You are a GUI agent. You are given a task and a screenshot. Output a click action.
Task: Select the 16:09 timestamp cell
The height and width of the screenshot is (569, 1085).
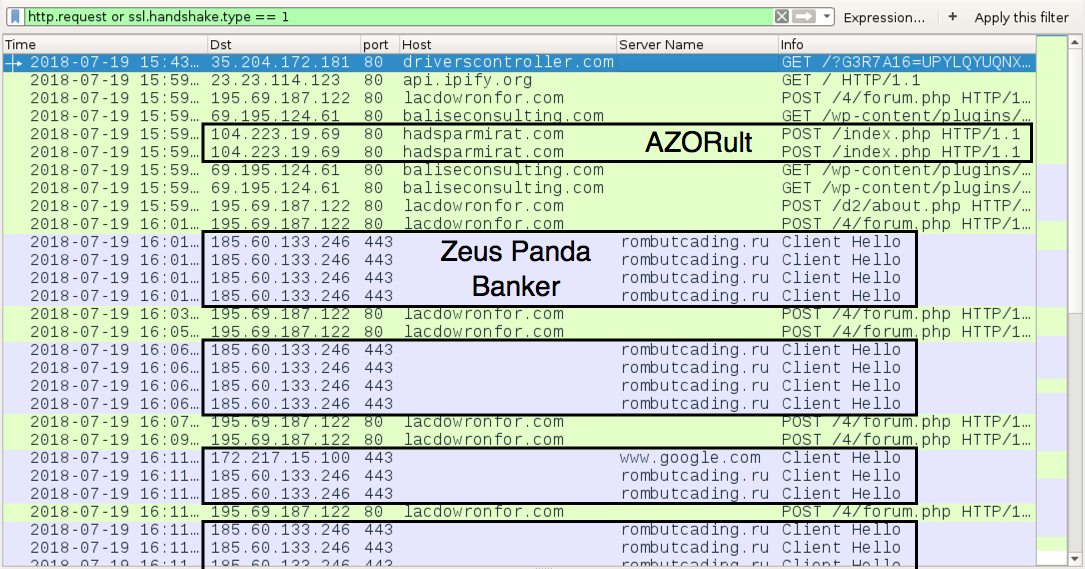coord(114,440)
